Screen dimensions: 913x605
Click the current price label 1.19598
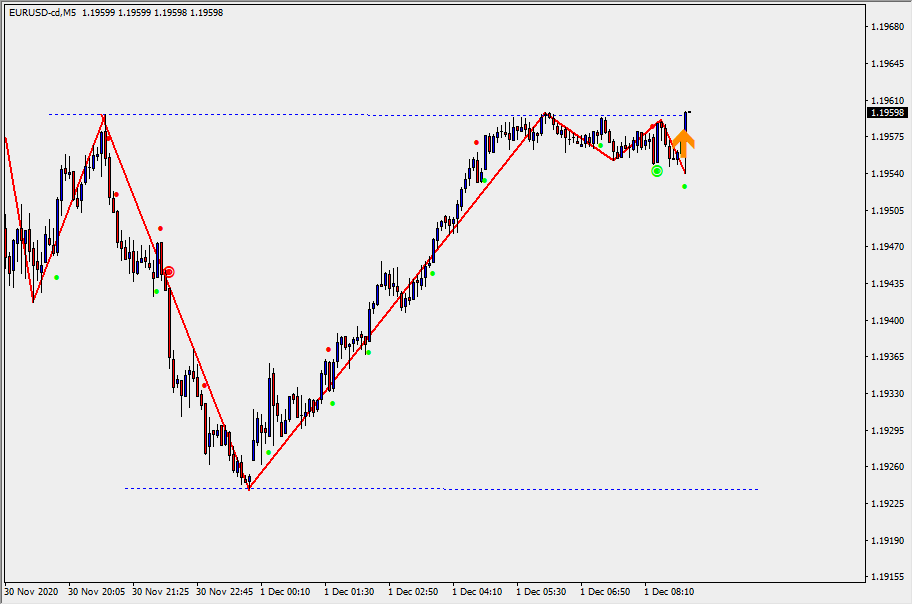click(x=887, y=113)
